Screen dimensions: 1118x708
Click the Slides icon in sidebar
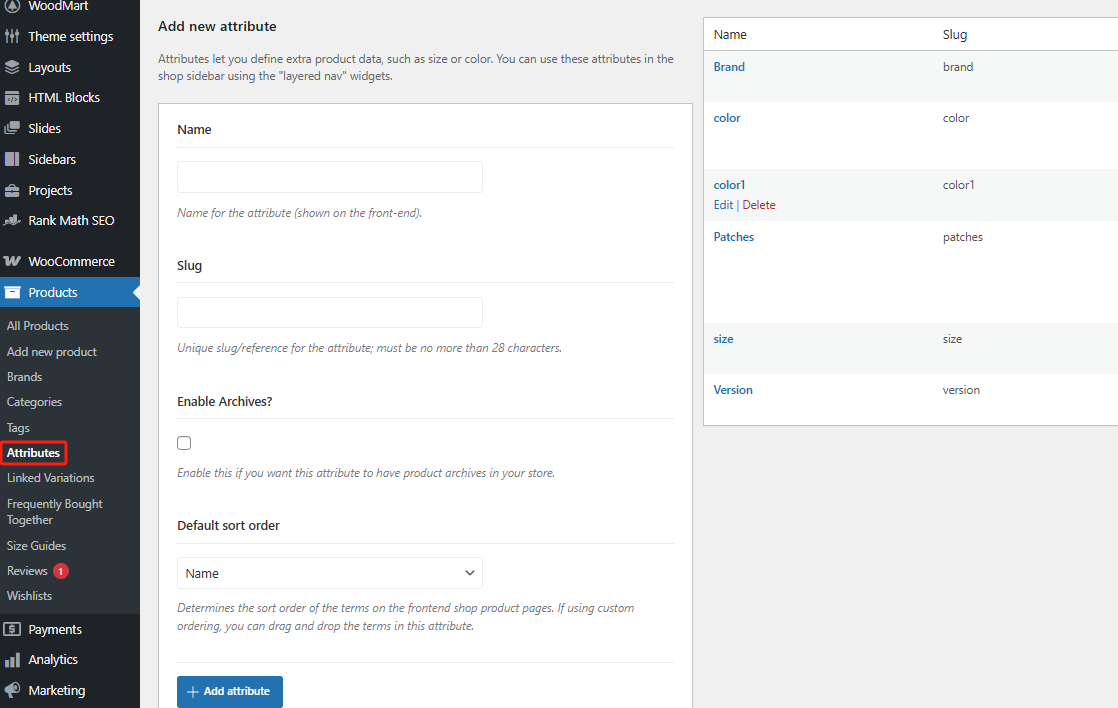click(x=12, y=129)
